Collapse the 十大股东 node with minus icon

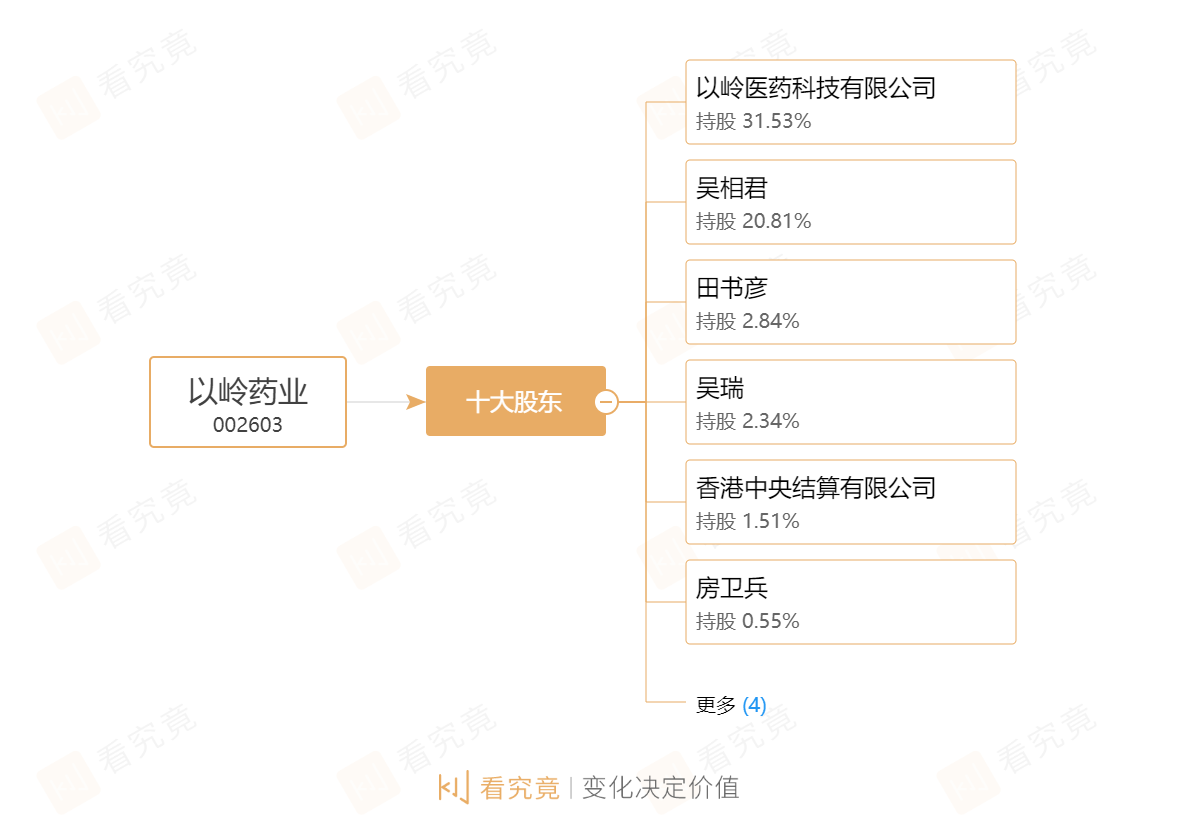click(x=606, y=402)
